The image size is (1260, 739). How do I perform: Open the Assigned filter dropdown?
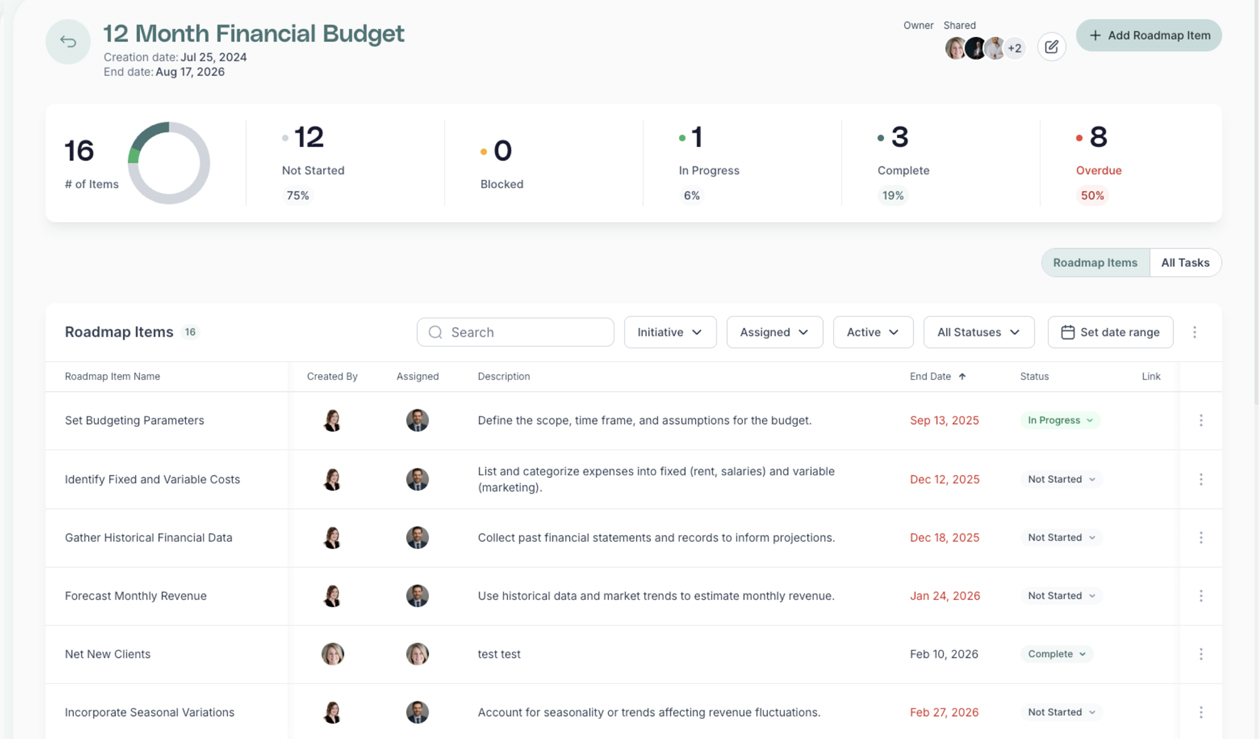775,332
